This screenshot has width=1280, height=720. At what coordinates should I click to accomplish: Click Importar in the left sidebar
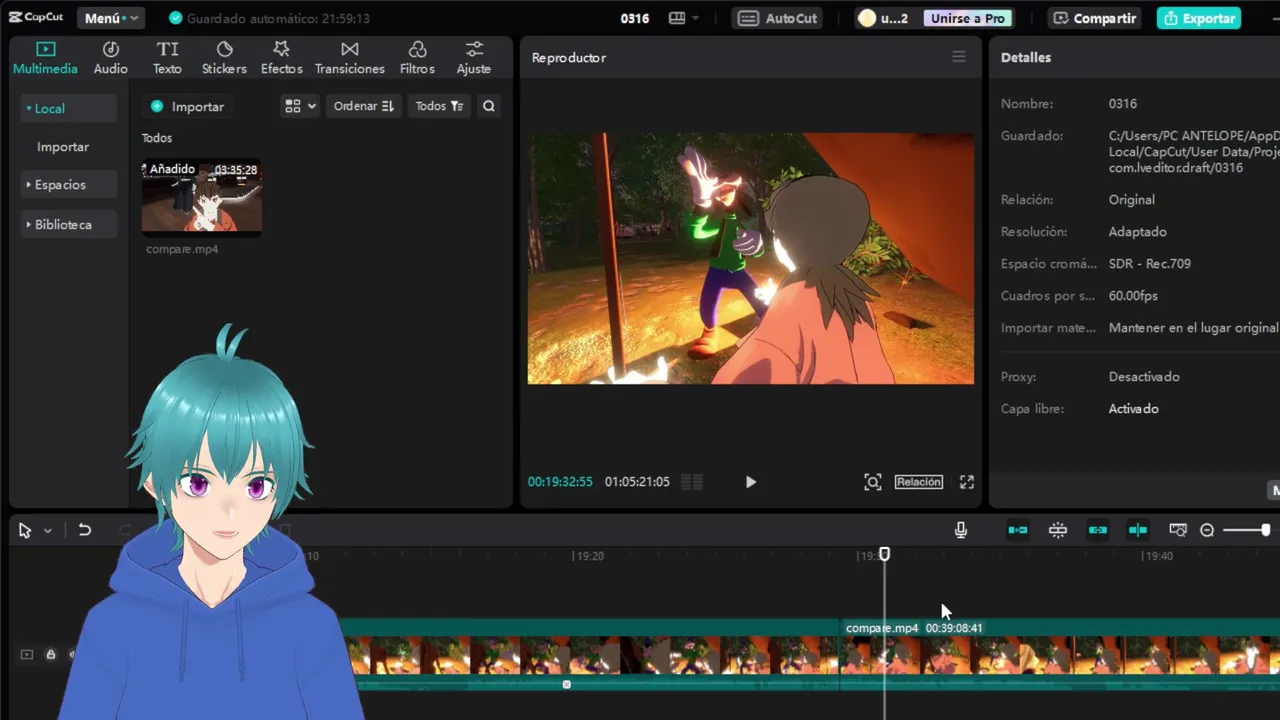coord(63,147)
